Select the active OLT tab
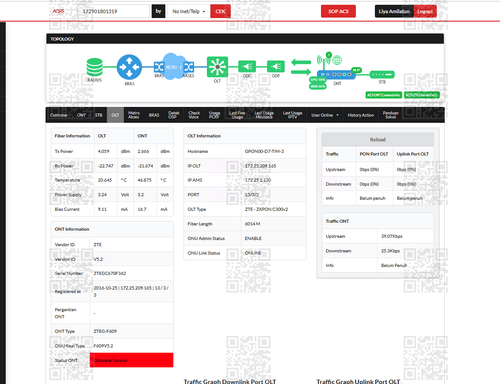 click(x=115, y=115)
